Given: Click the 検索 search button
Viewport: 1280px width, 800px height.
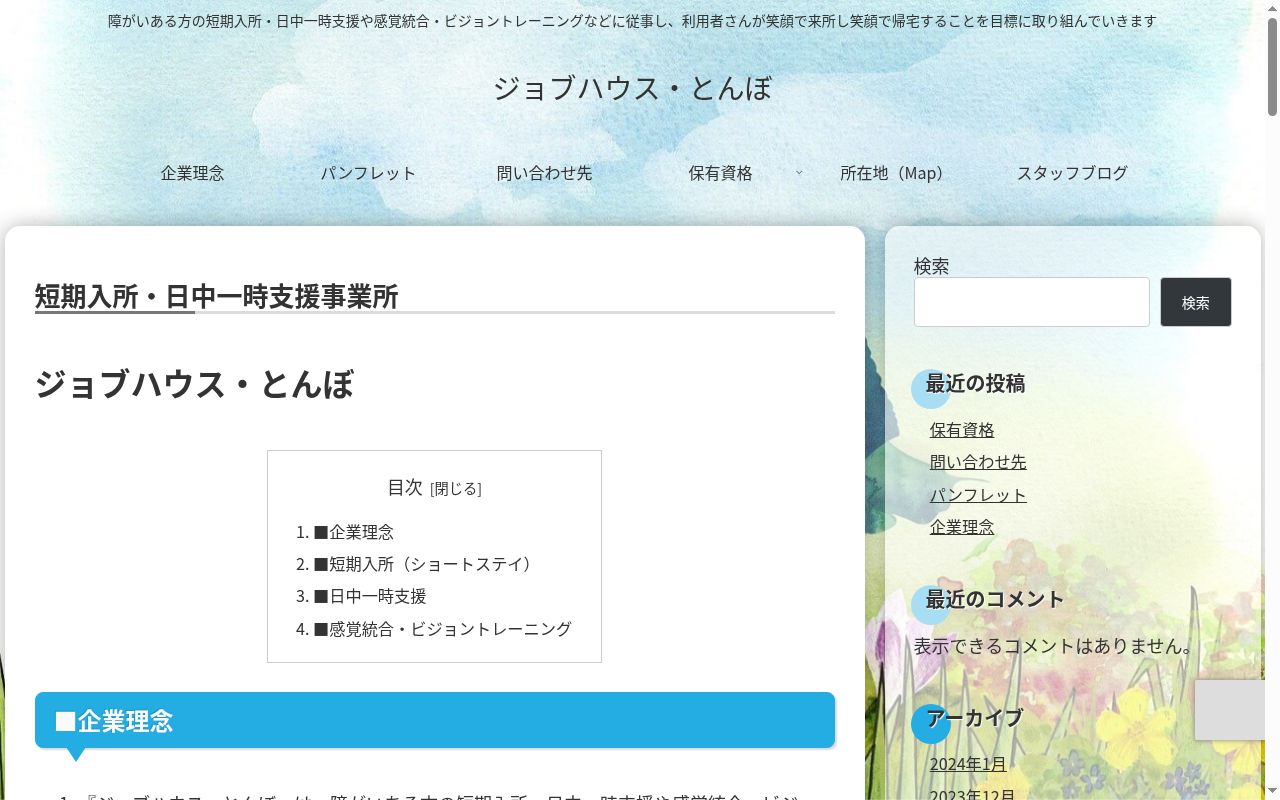Looking at the screenshot, I should click(1196, 302).
